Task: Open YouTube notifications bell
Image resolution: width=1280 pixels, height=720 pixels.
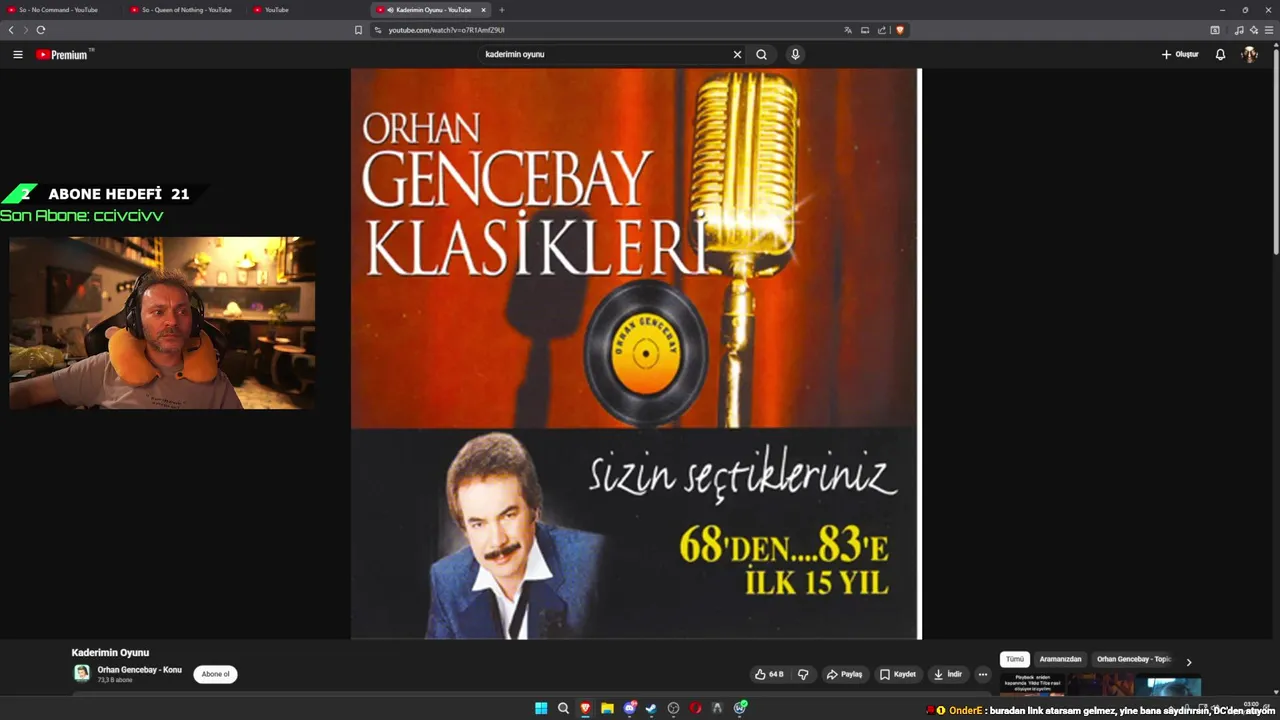Action: (x=1220, y=55)
